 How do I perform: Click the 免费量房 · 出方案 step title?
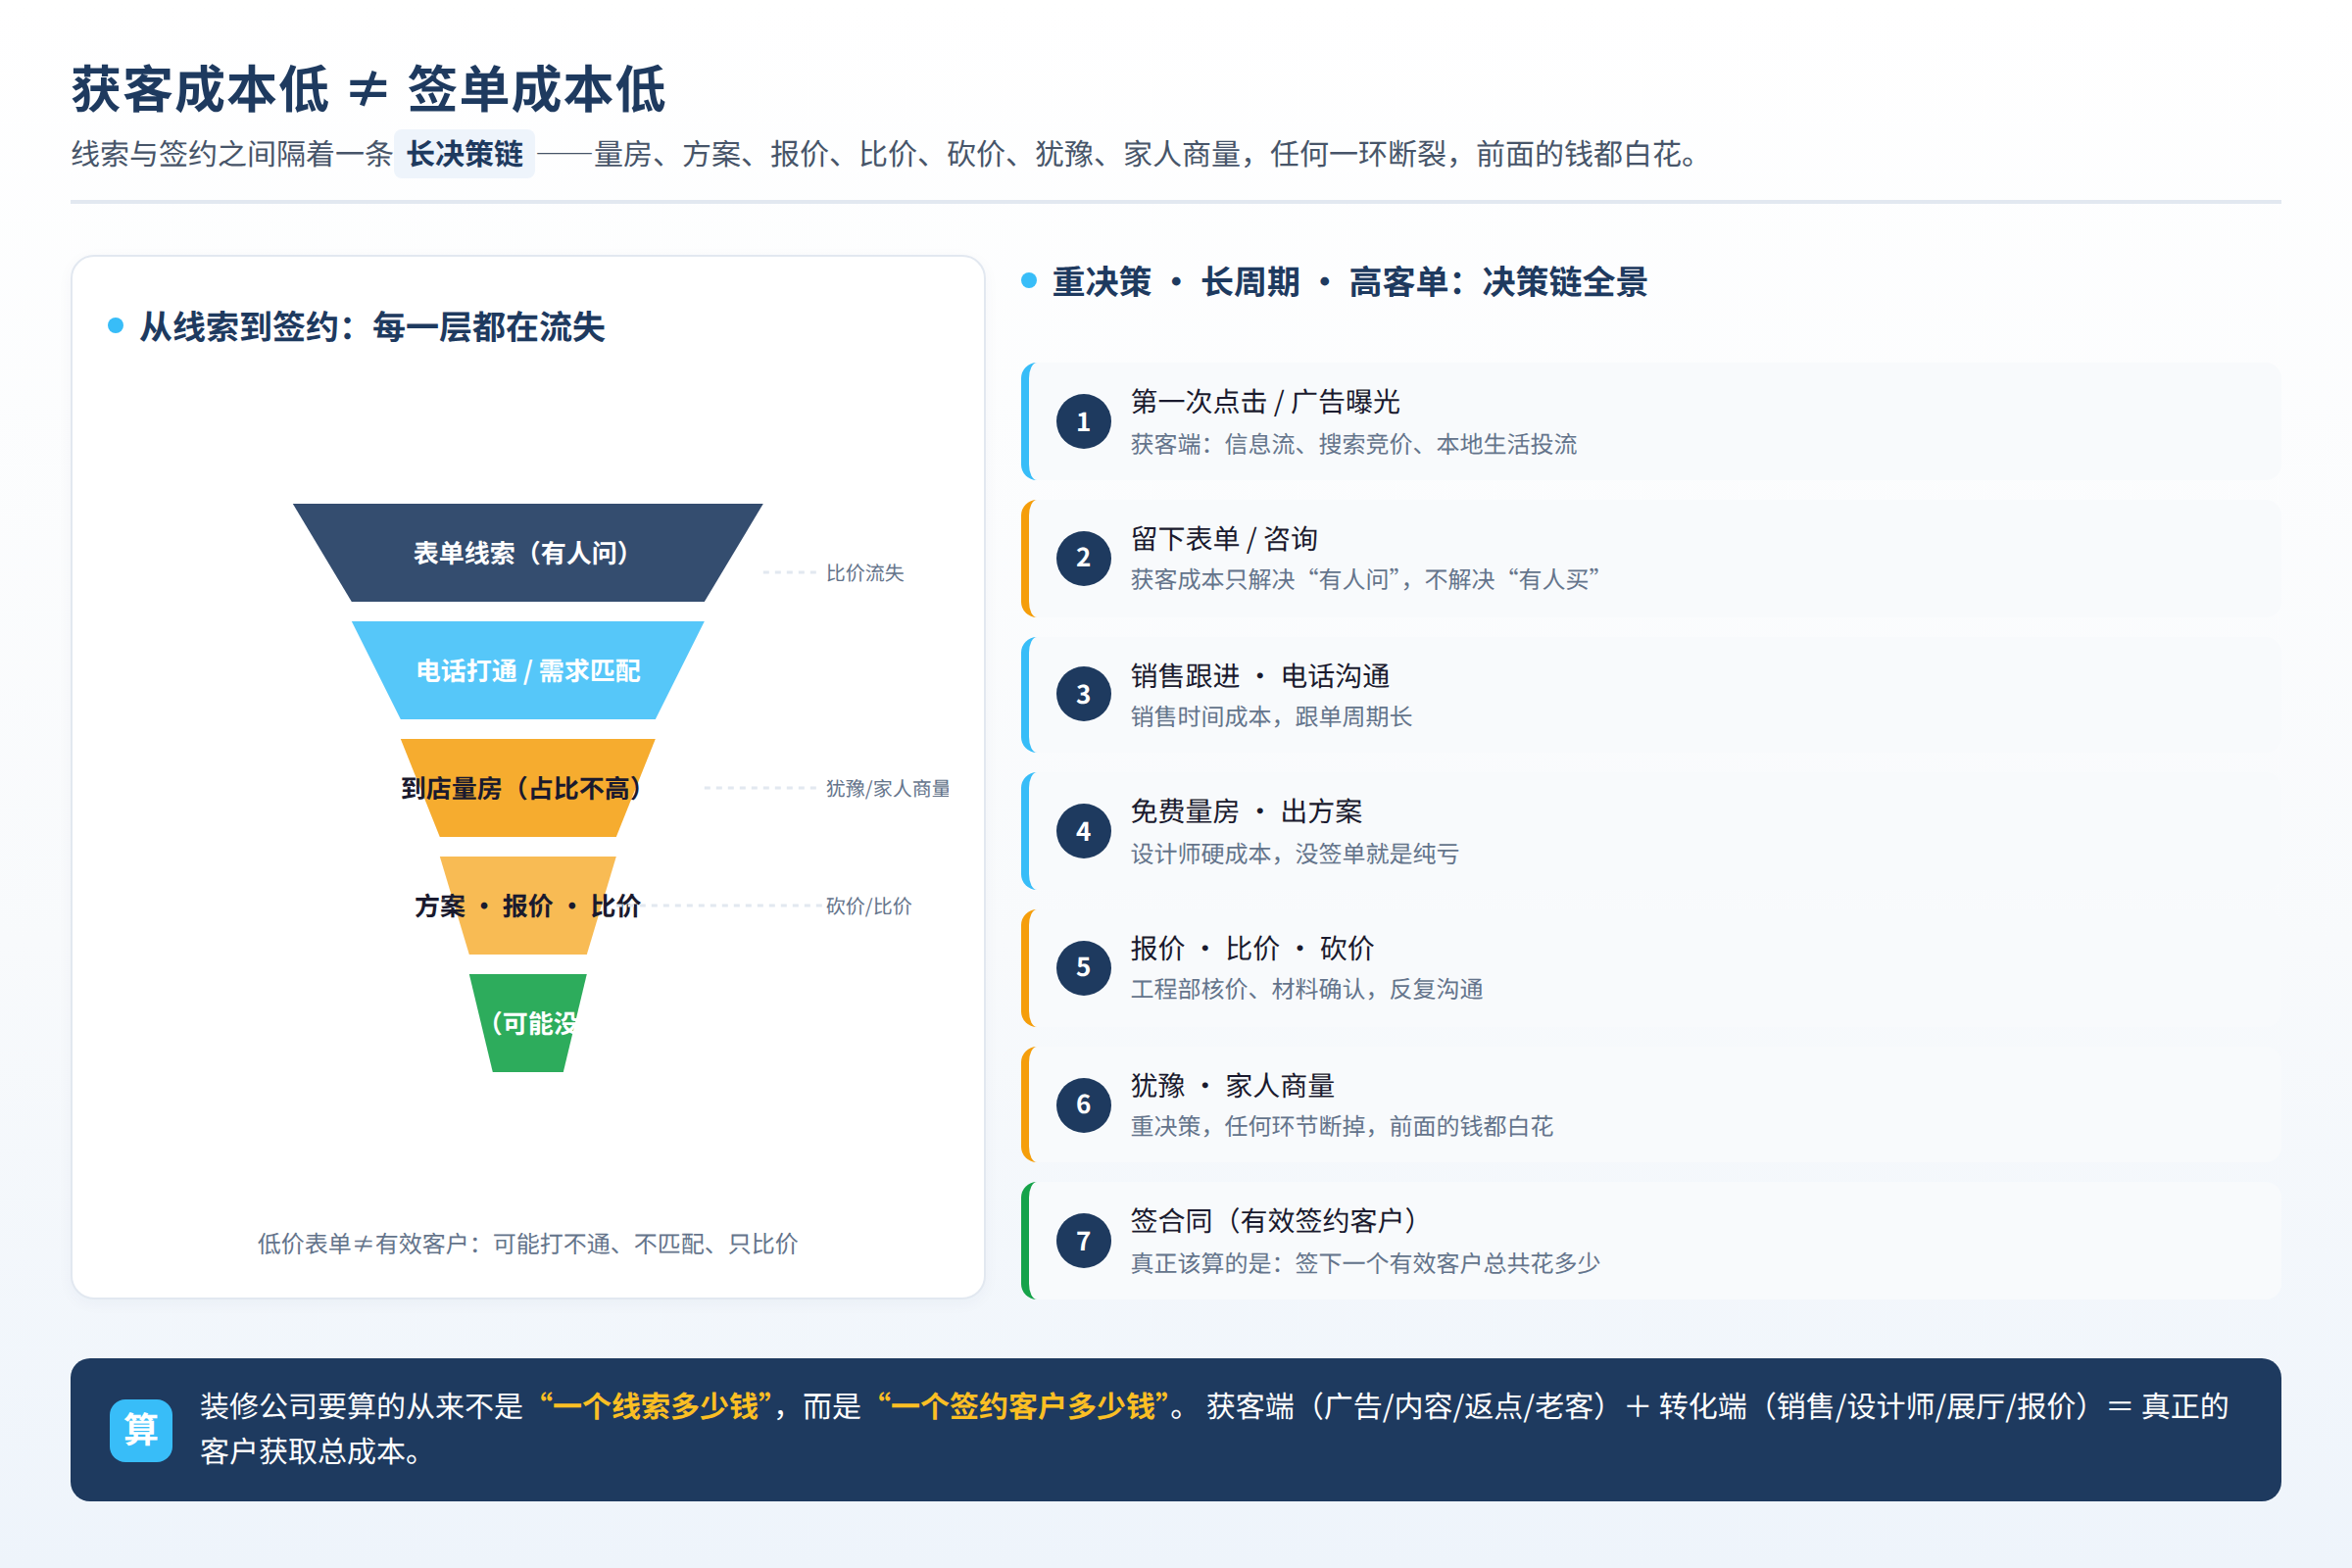[x=1246, y=812]
